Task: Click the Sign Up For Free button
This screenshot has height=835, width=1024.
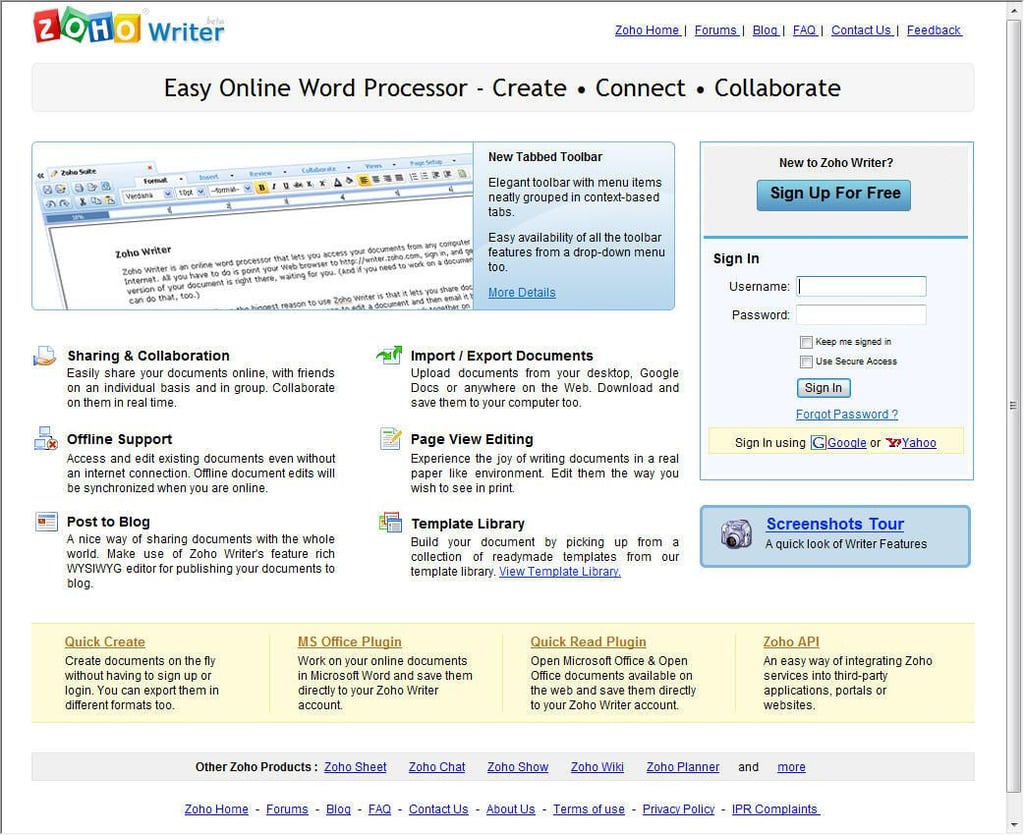Action: click(834, 195)
